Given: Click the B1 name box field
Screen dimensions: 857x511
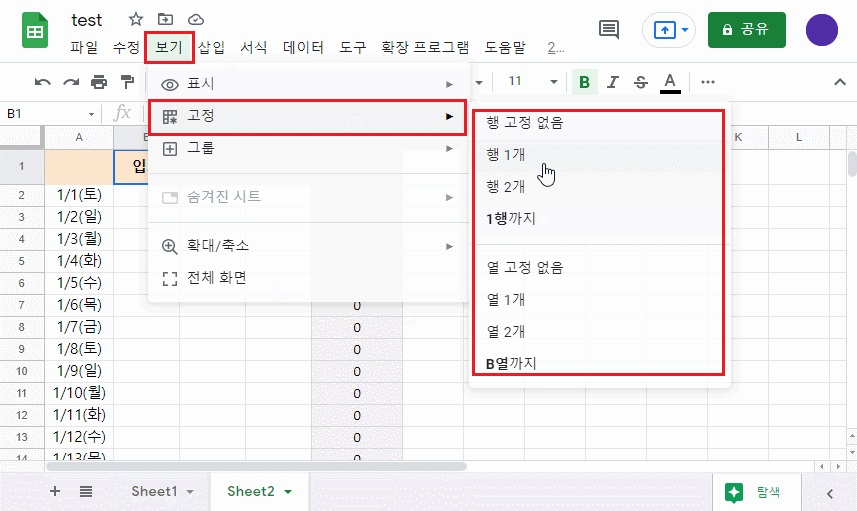Looking at the screenshot, I should pos(44,114).
